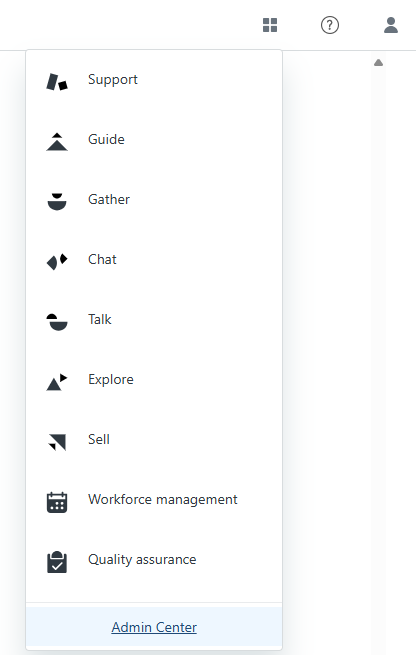Click the Gather product icon
The image size is (416, 655).
[57, 202]
